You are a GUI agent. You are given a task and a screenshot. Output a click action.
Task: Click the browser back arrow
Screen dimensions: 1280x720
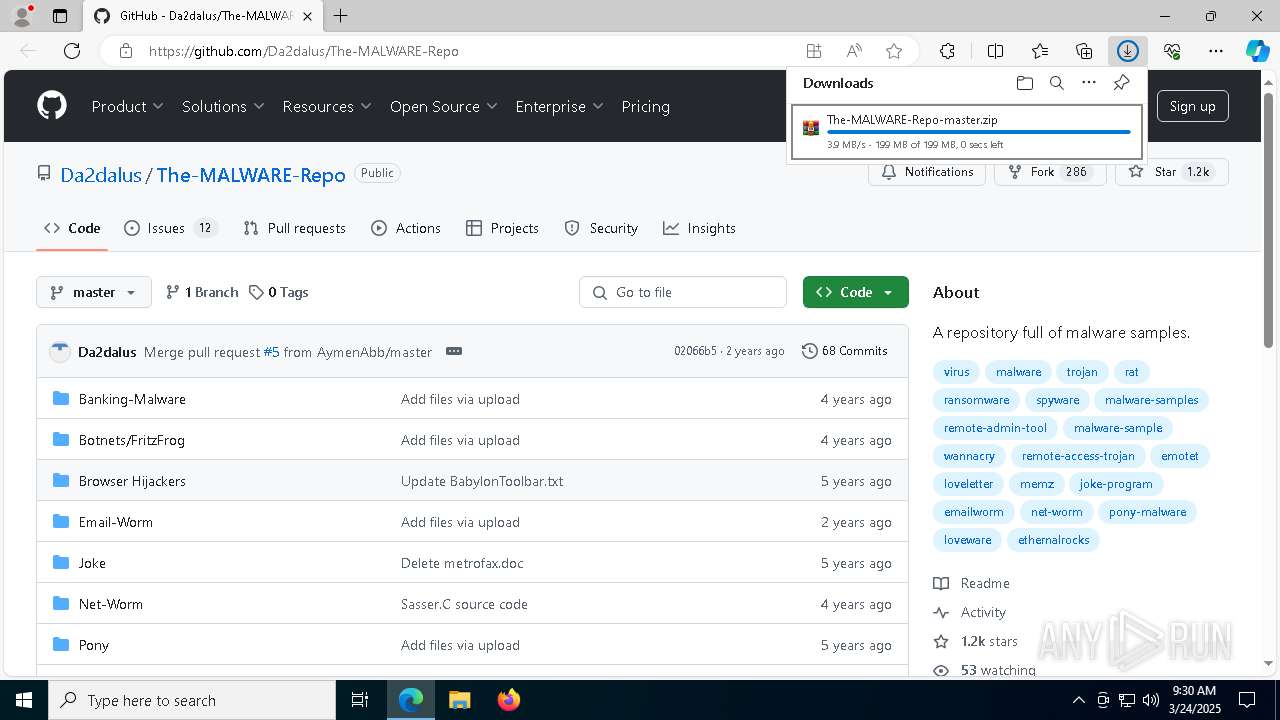[x=28, y=51]
